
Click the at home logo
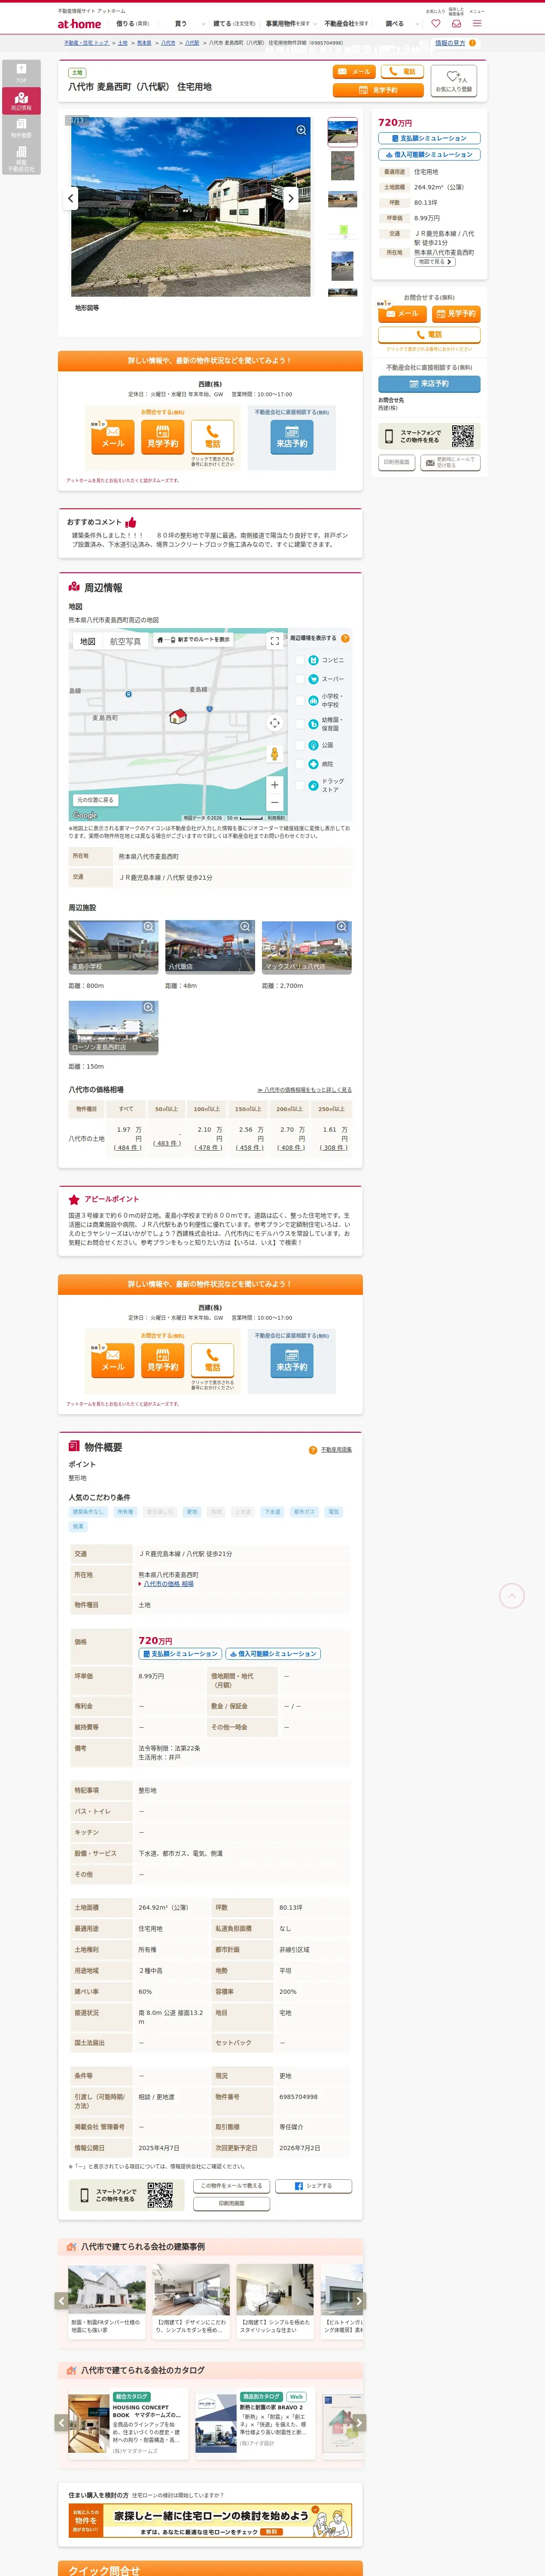(79, 23)
